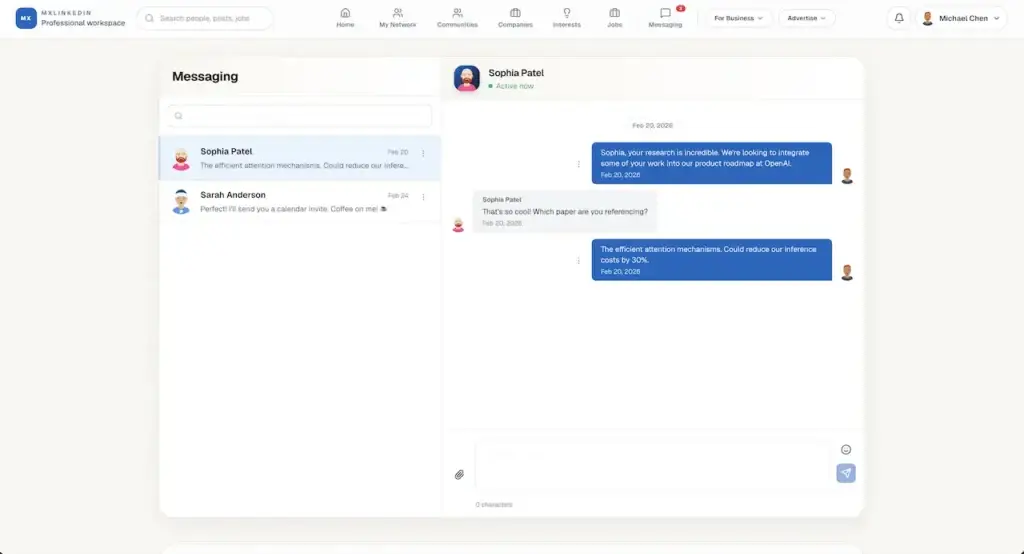Open the Michael Chen account dropdown chevron
Screen dimensions: 1024x554
(997, 18)
